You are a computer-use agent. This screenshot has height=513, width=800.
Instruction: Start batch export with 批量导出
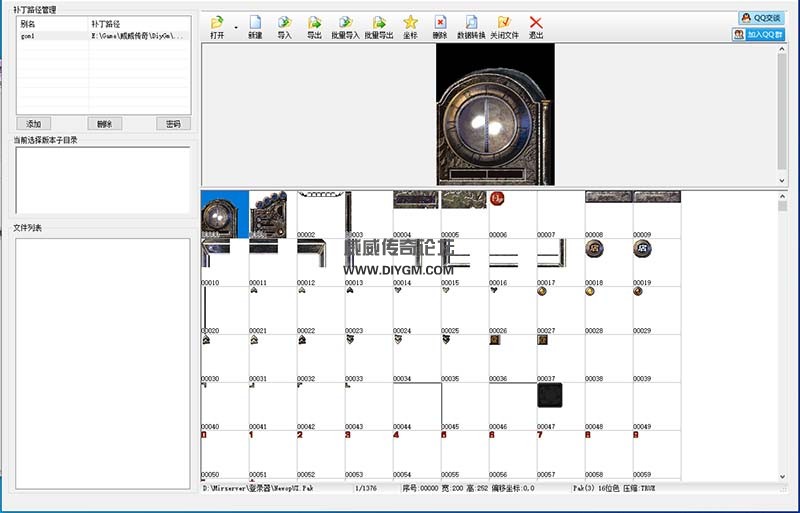point(379,27)
